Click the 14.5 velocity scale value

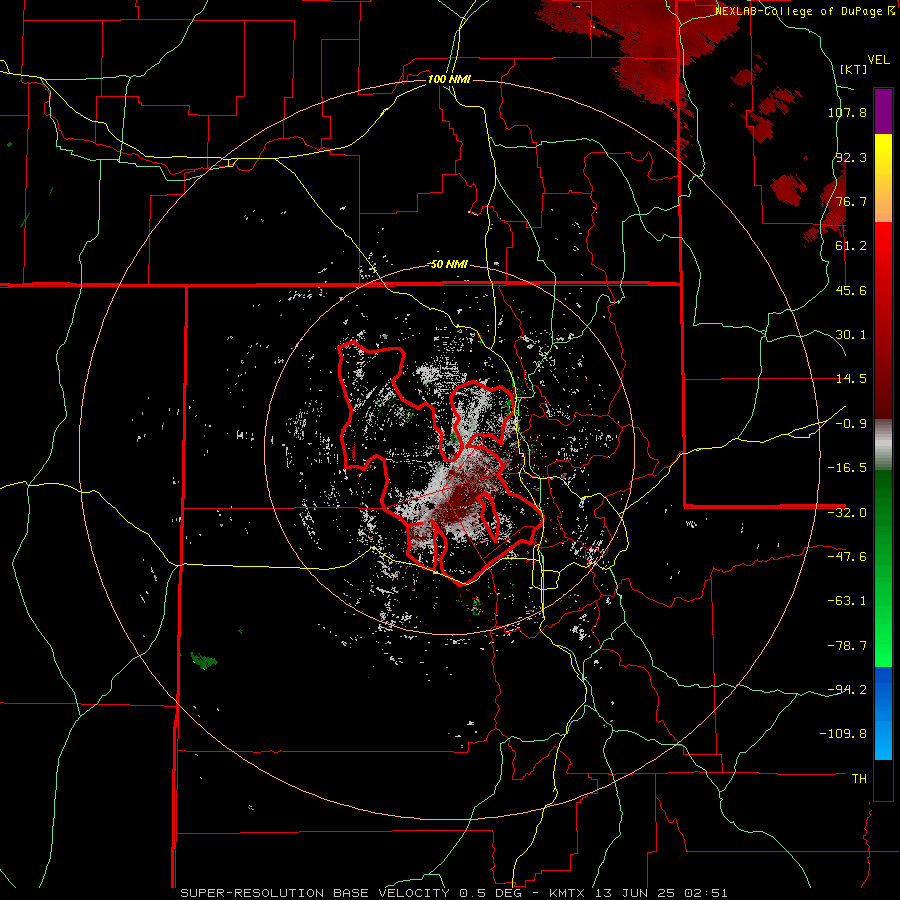[851, 379]
